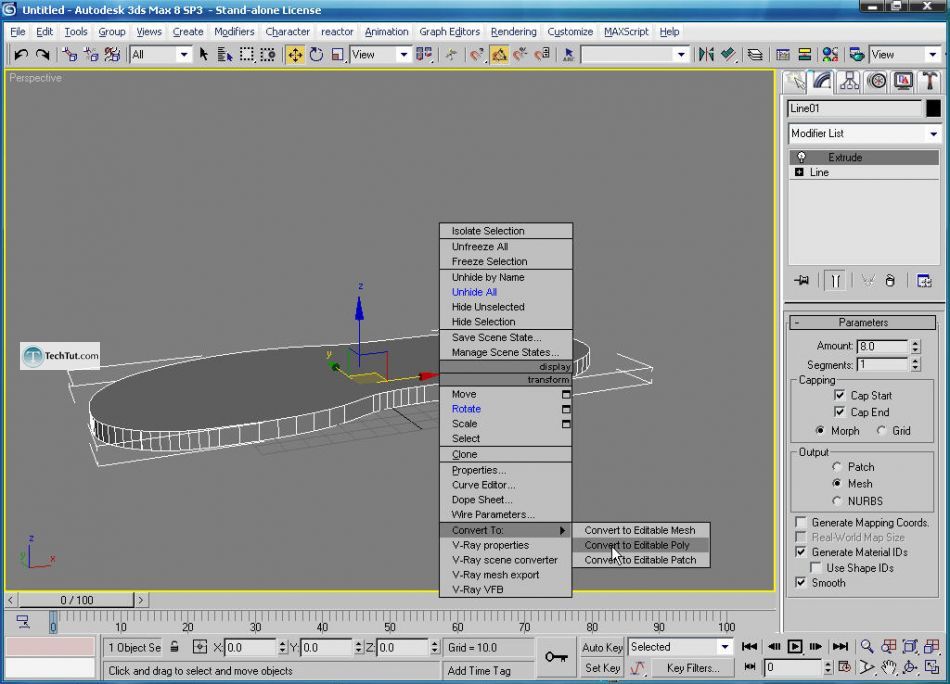Open the Utilities hammer panel tab
Screen dimensions: 950x684
coord(929,82)
